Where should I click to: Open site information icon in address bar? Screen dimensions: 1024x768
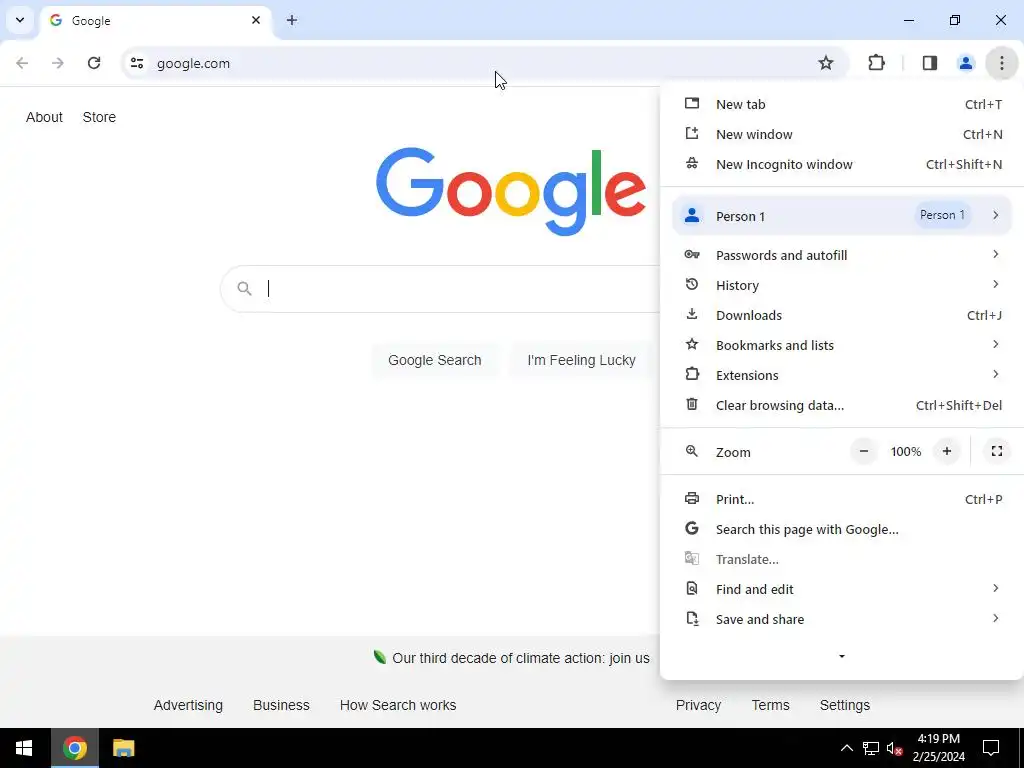pos(137,63)
